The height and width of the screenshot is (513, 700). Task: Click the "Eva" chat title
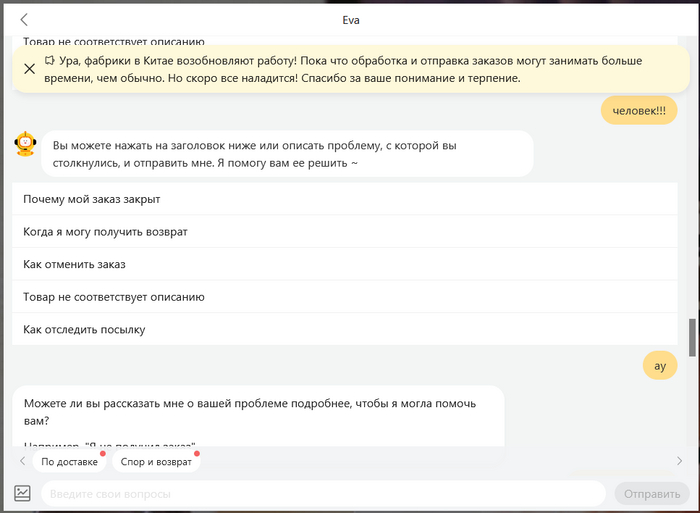[350, 20]
